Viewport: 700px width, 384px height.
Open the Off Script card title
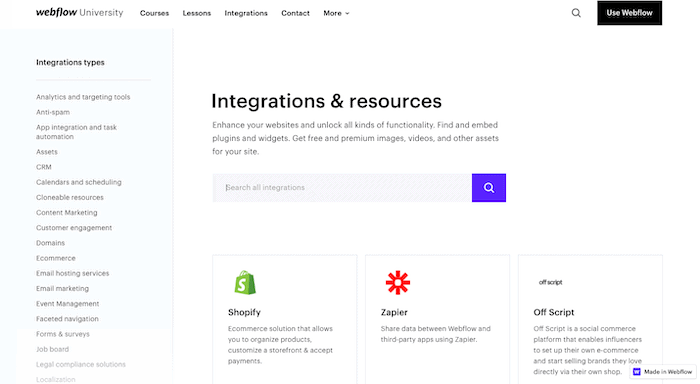coord(554,312)
